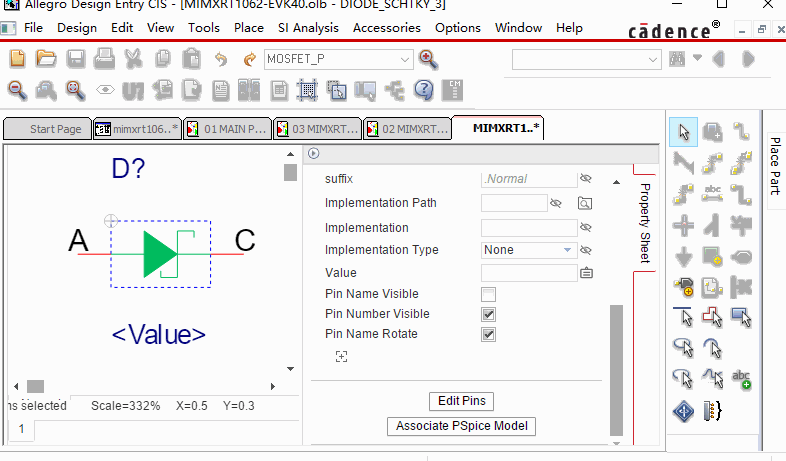Click the Help question mark icon
The width and height of the screenshot is (786, 461).
coord(423,90)
